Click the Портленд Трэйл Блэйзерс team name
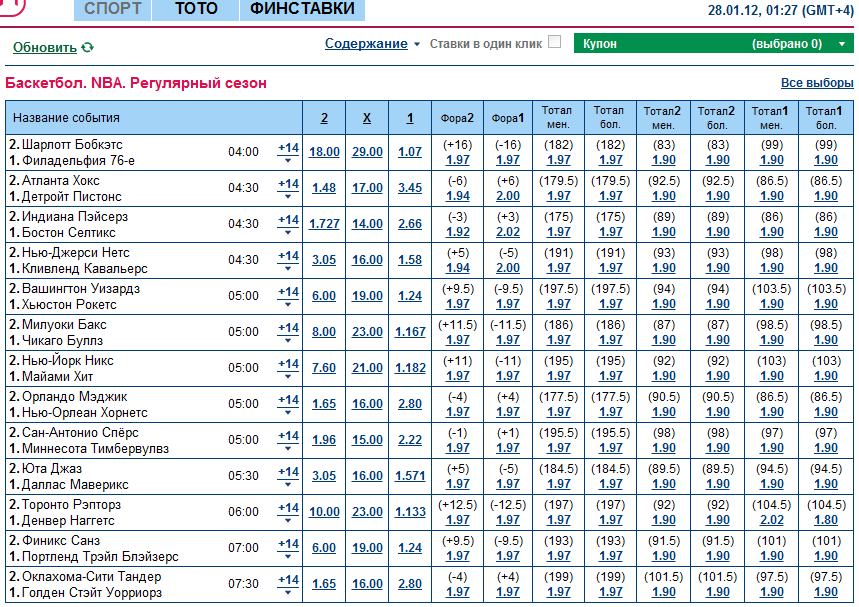The width and height of the screenshot is (859, 607). (100, 557)
